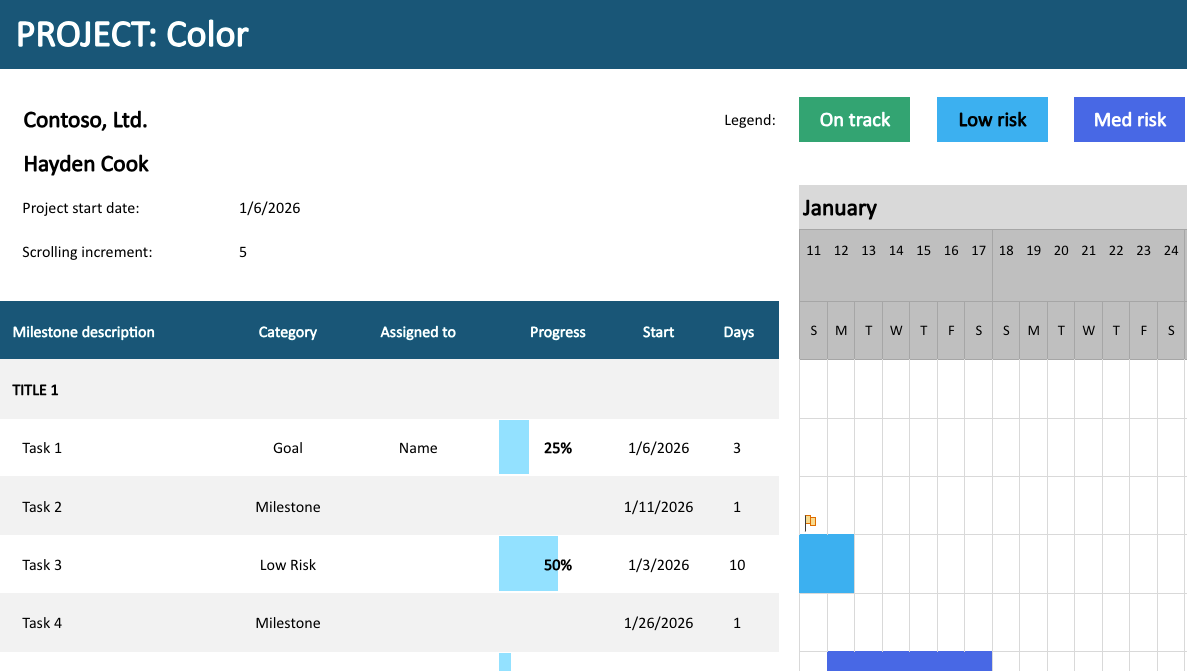Click the dark blue Gantt bar below Task 4
This screenshot has width=1187, height=671.
(909, 660)
